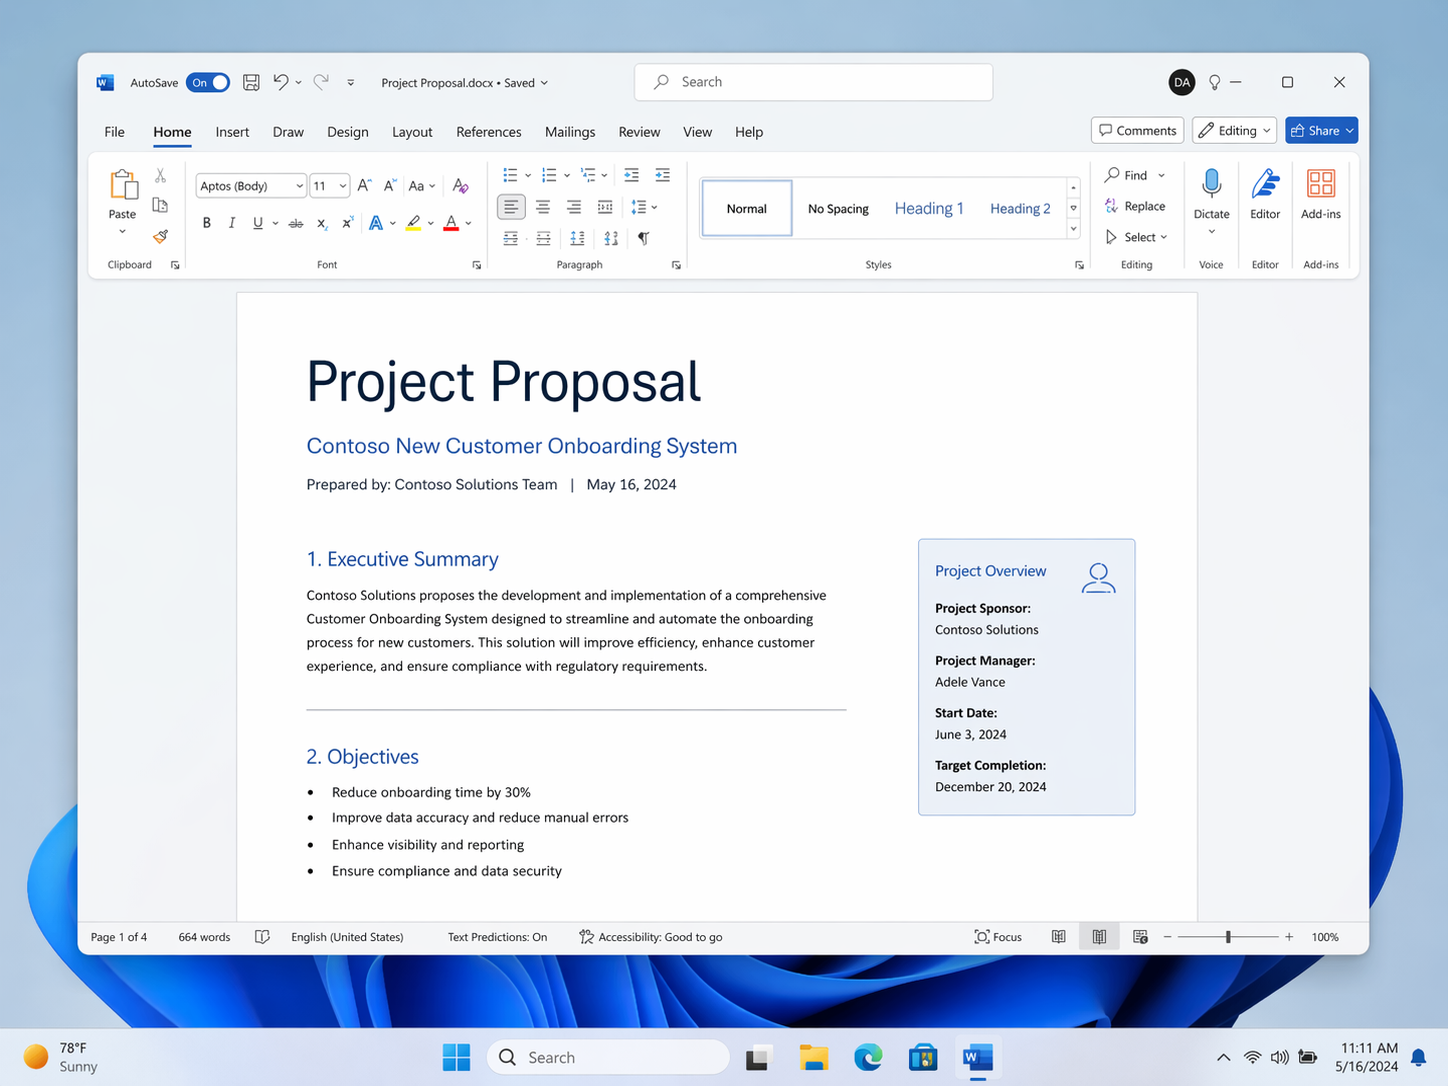Increase font size with grow icon
The image size is (1448, 1086).
[364, 186]
